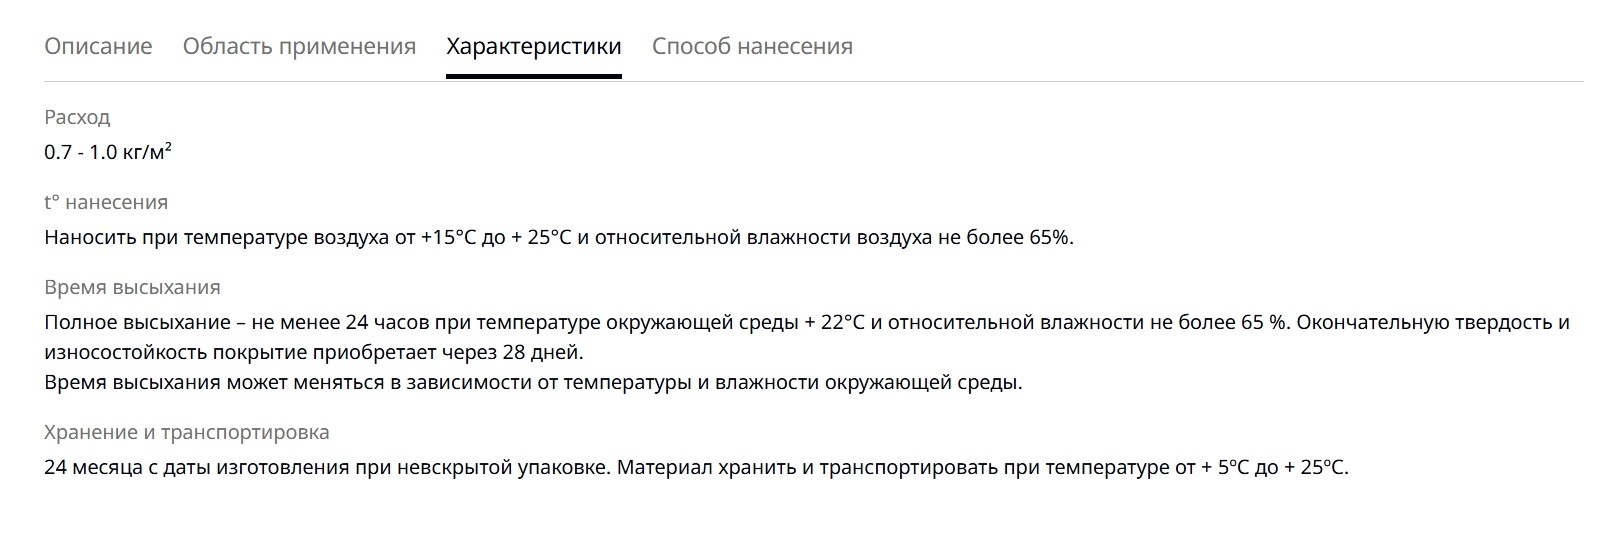Click the +15°C temperature value
The width and height of the screenshot is (1606, 548).
tap(448, 238)
